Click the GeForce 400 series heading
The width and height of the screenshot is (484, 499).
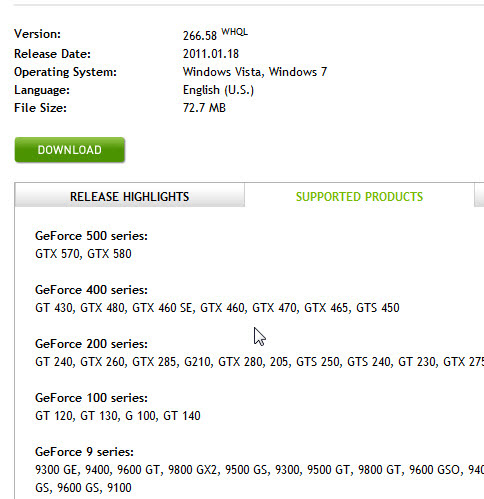(91, 290)
